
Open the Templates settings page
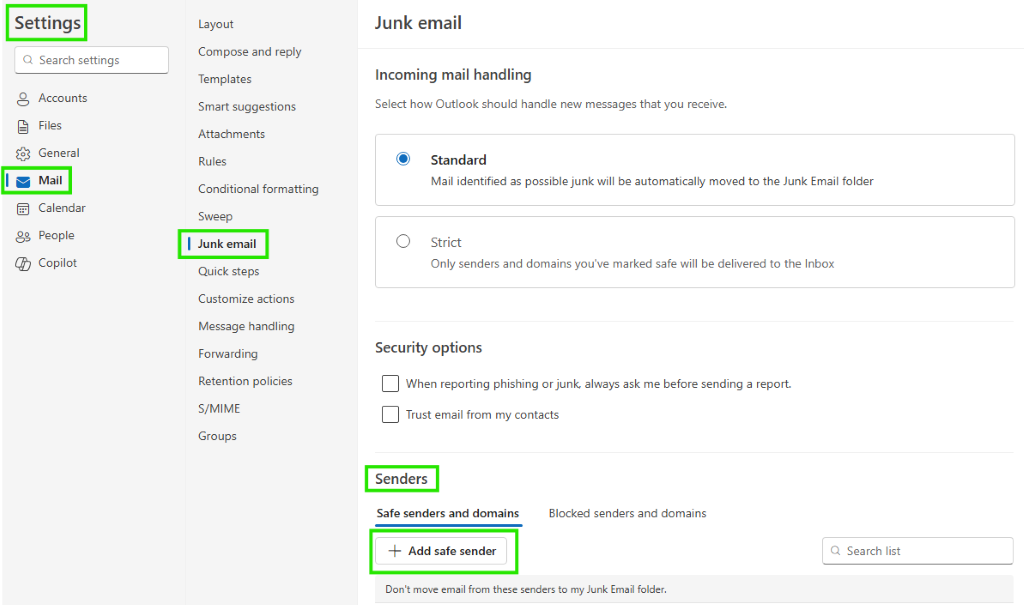225,79
